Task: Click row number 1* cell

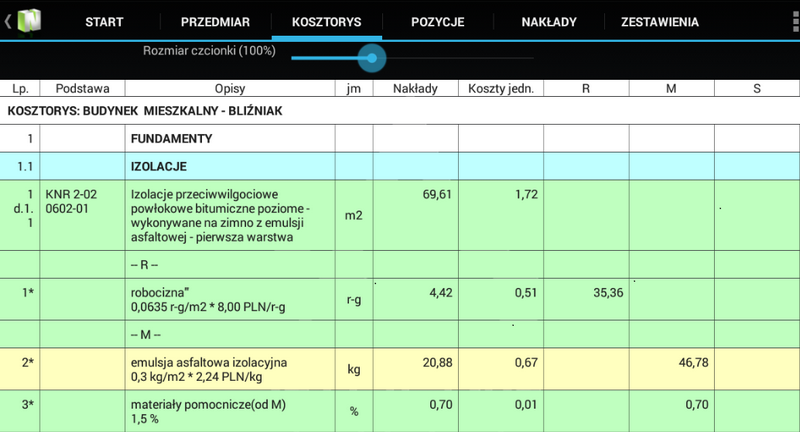Action: (x=20, y=299)
